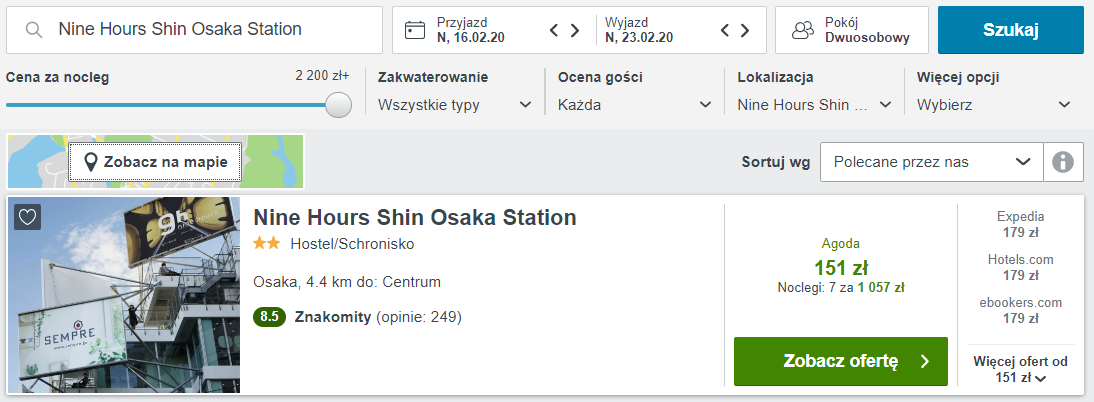1094x402 pixels.
Task: Open the check-in calendar icon
Action: pyautogui.click(x=415, y=30)
